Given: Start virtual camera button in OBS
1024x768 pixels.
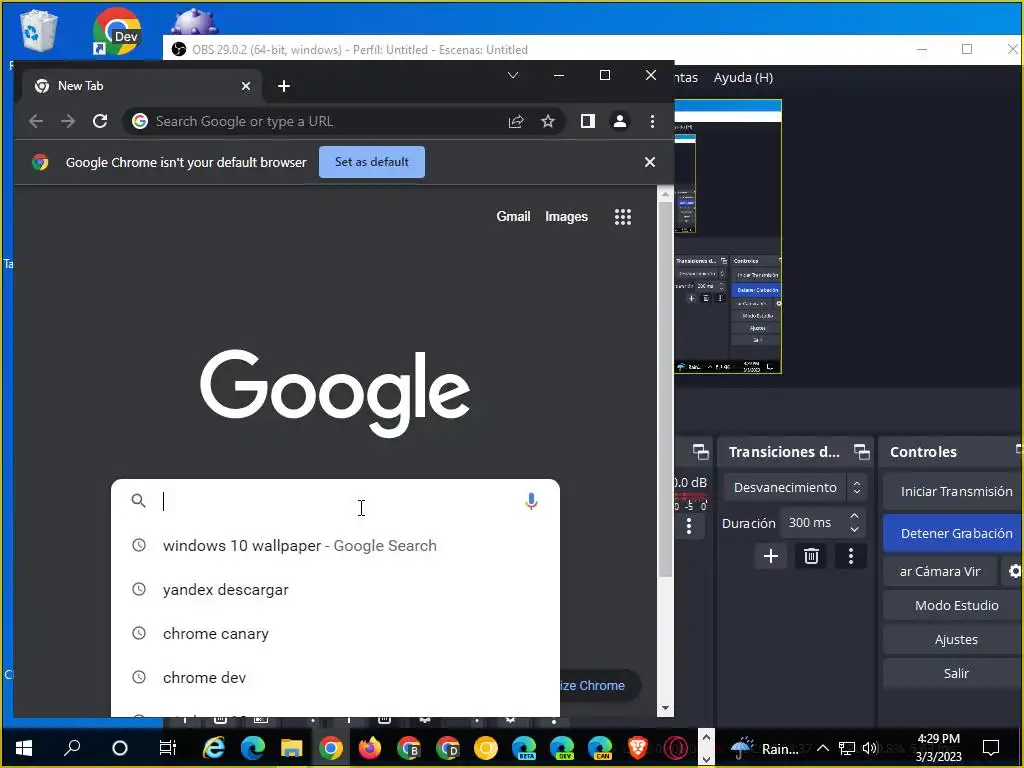Looking at the screenshot, I should 940,571.
